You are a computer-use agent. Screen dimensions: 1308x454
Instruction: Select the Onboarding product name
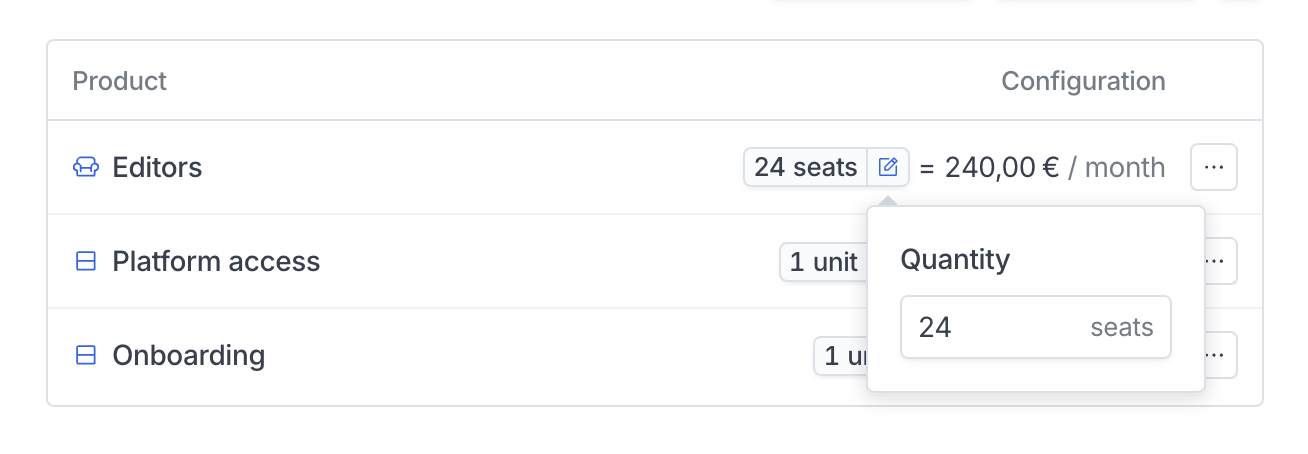(188, 355)
